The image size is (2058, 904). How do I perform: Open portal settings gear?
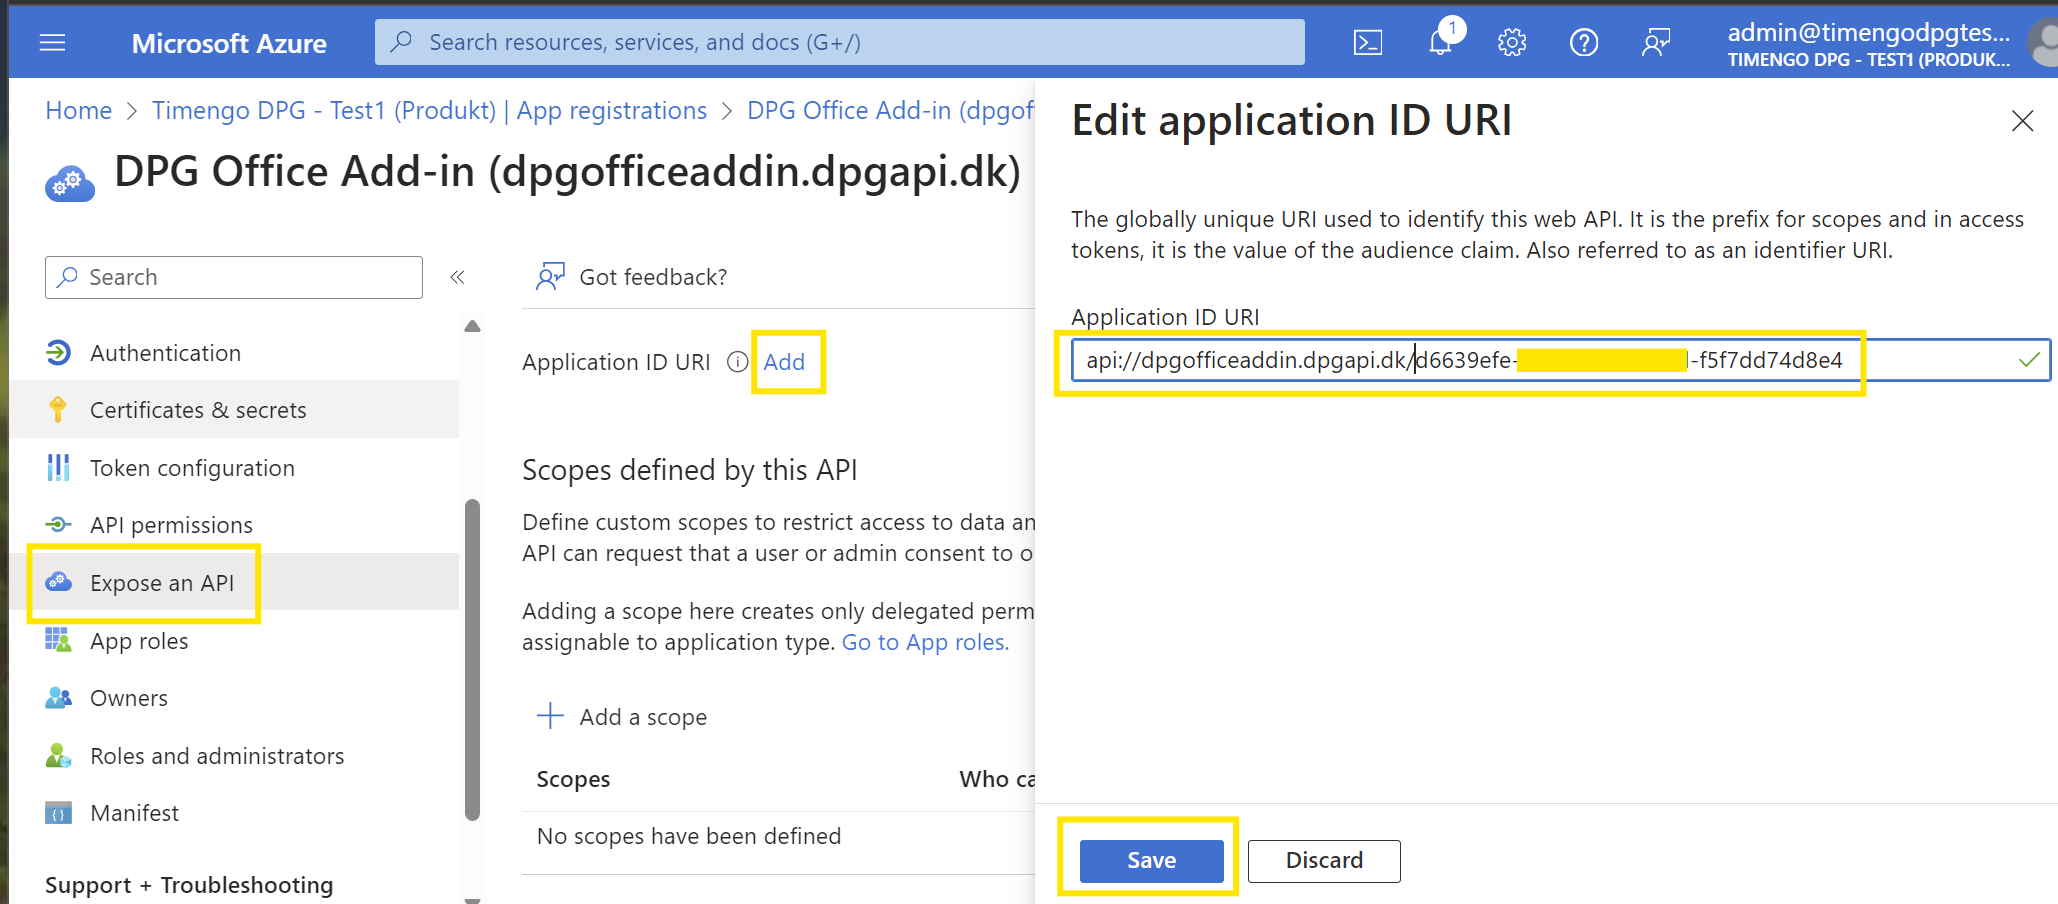pyautogui.click(x=1511, y=43)
